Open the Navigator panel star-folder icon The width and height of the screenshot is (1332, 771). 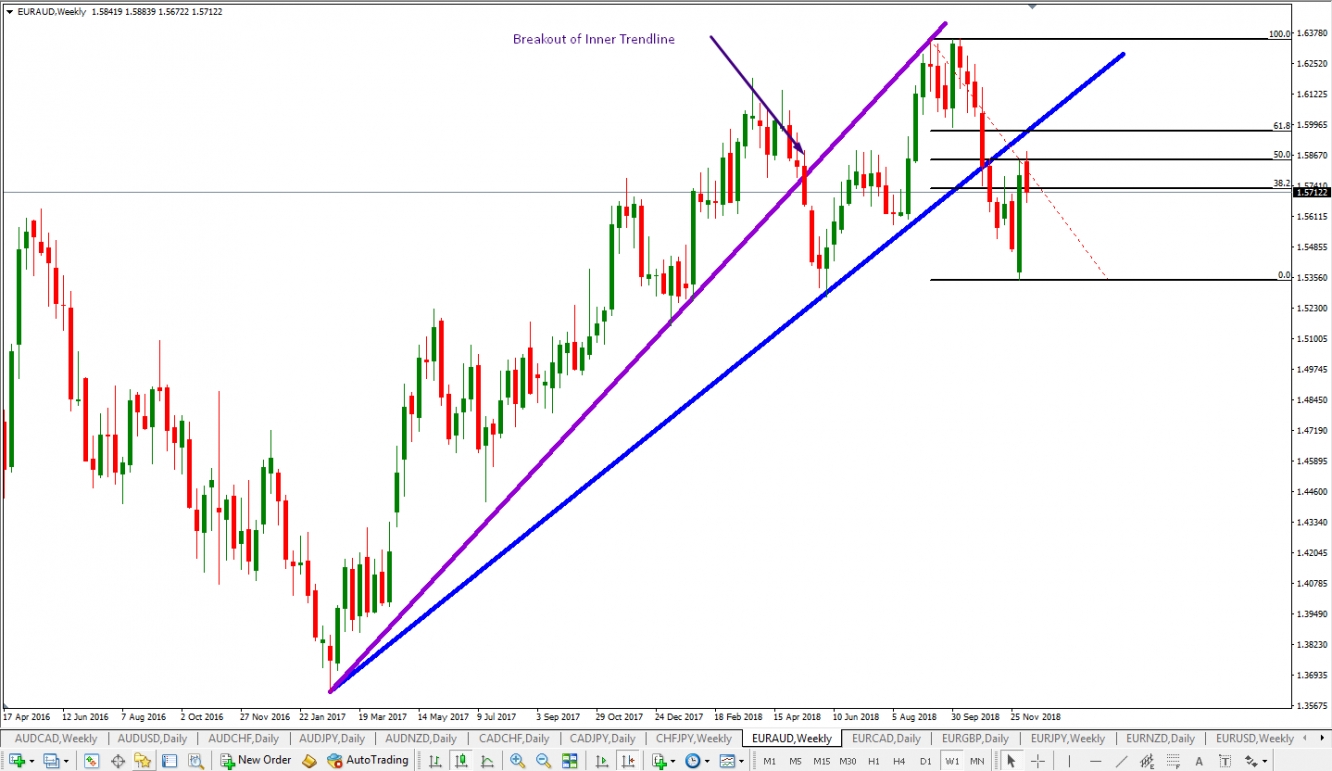143,761
